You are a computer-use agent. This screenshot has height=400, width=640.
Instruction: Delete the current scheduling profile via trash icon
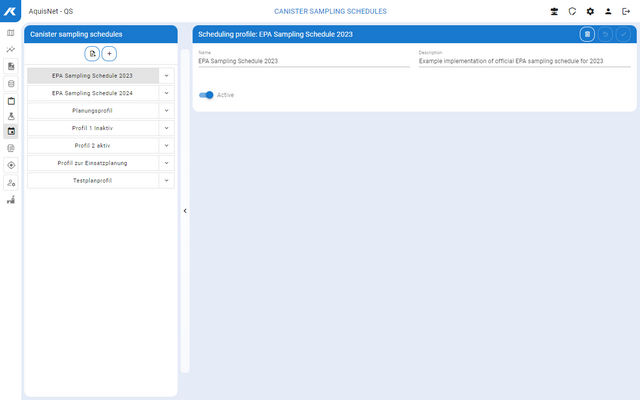[x=588, y=34]
